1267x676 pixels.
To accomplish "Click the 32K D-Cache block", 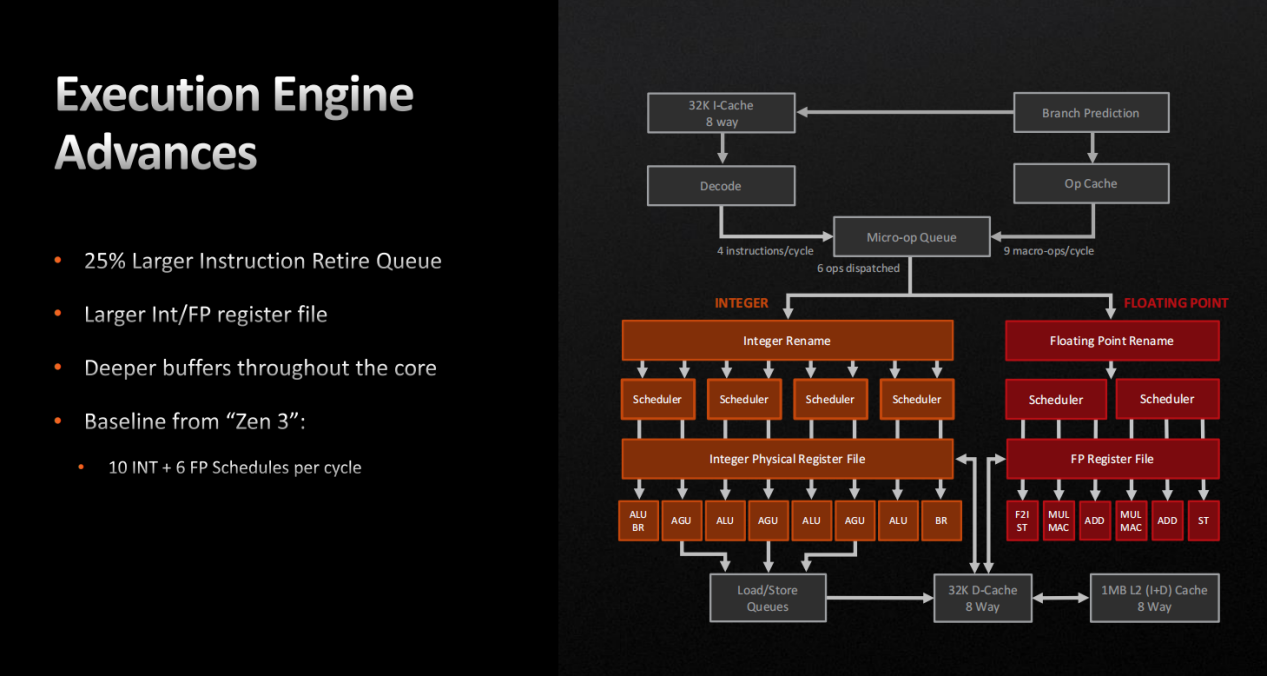I will pos(982,598).
